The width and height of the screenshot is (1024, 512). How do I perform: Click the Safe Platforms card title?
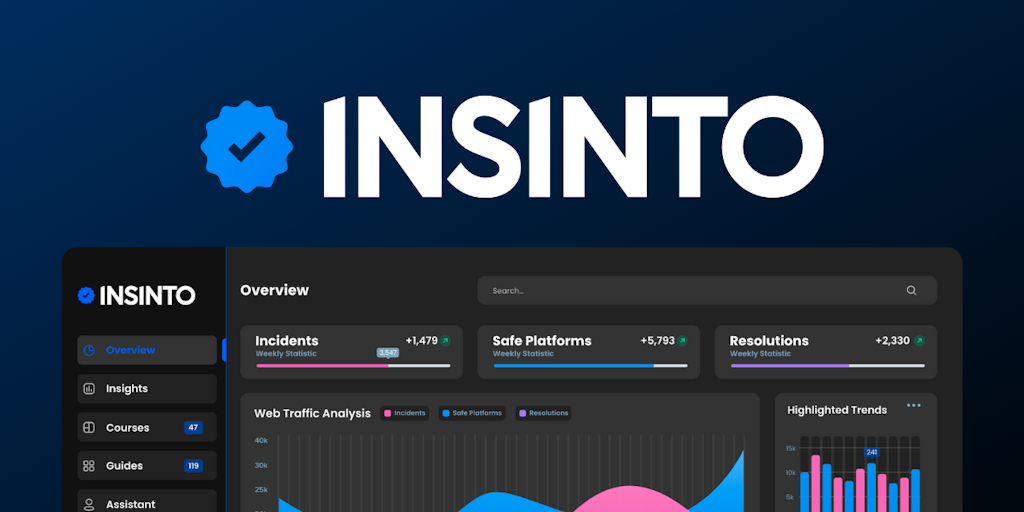(542, 341)
